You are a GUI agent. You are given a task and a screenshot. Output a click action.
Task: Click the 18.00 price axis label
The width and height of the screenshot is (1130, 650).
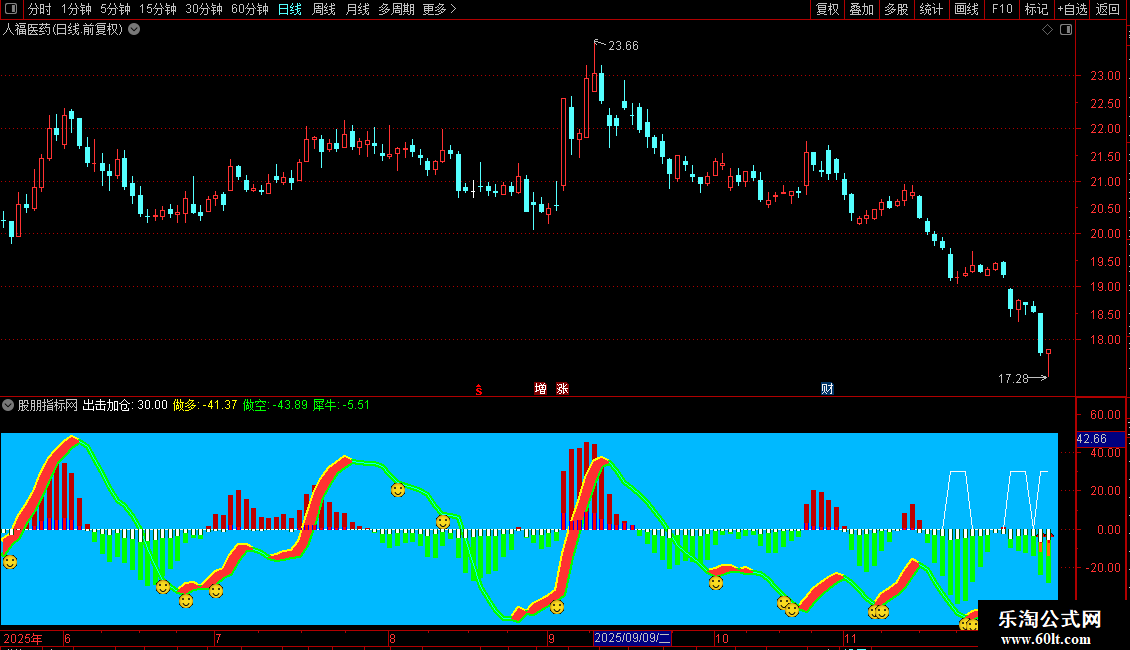click(1105, 340)
